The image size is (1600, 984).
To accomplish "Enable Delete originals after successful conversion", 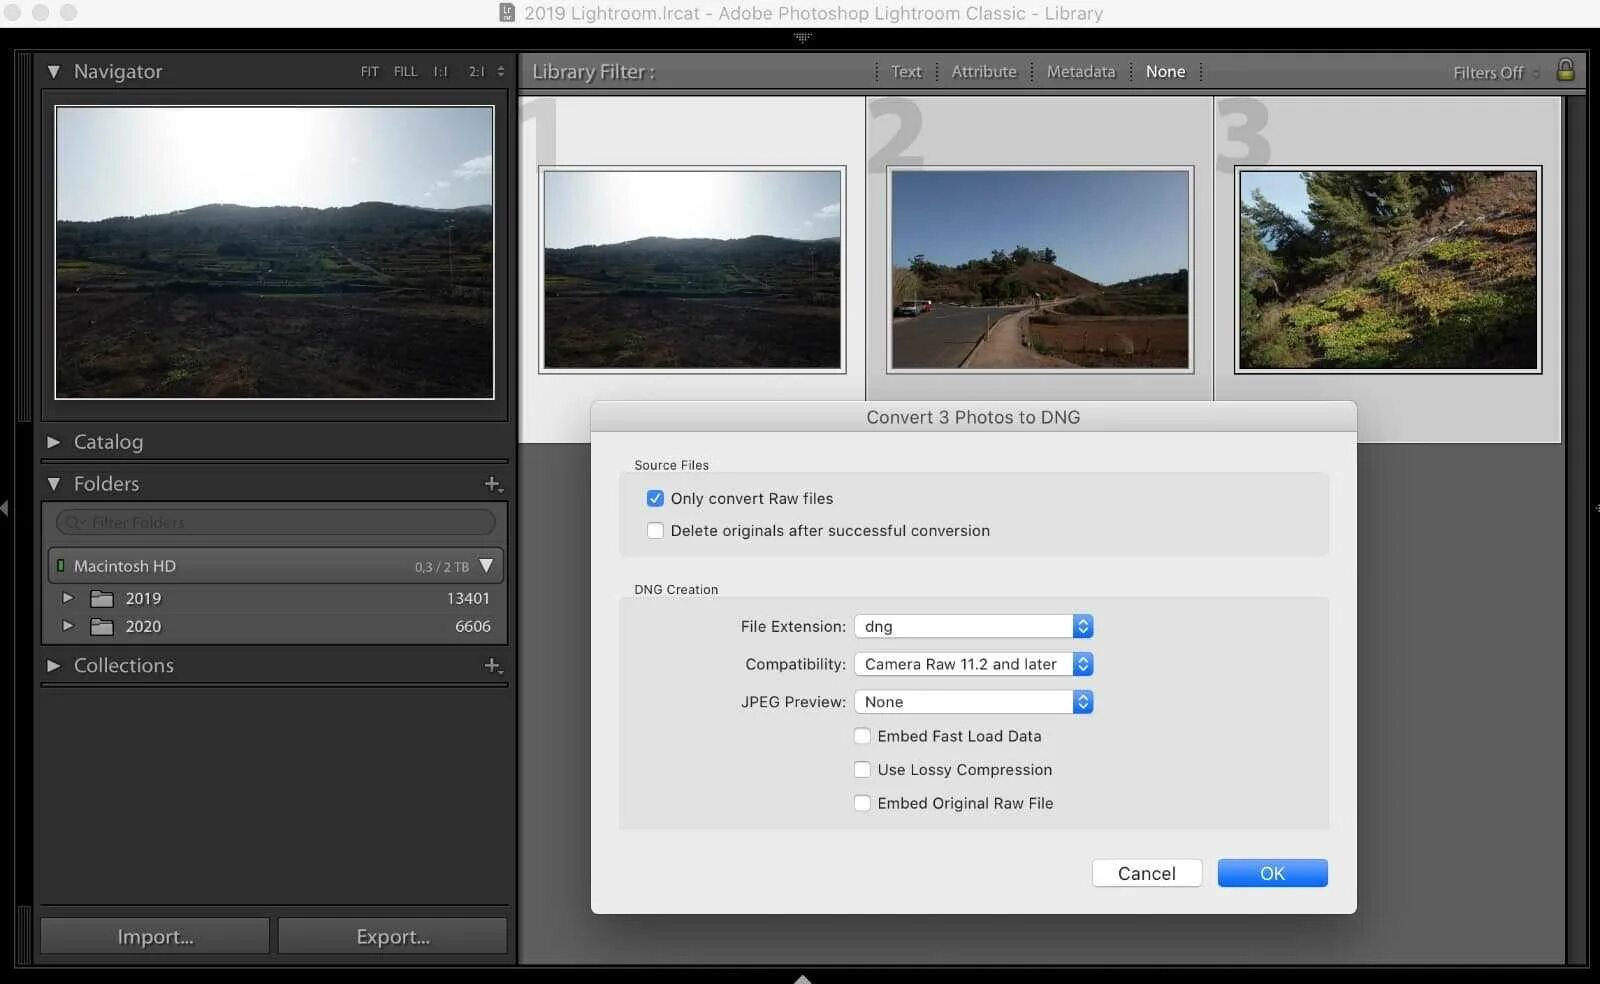I will click(655, 530).
